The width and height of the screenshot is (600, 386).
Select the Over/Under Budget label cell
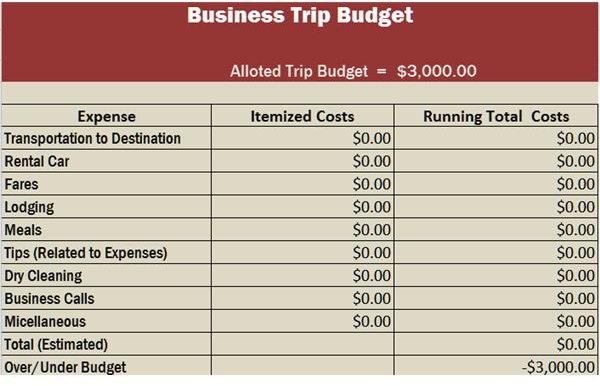[x=106, y=366]
